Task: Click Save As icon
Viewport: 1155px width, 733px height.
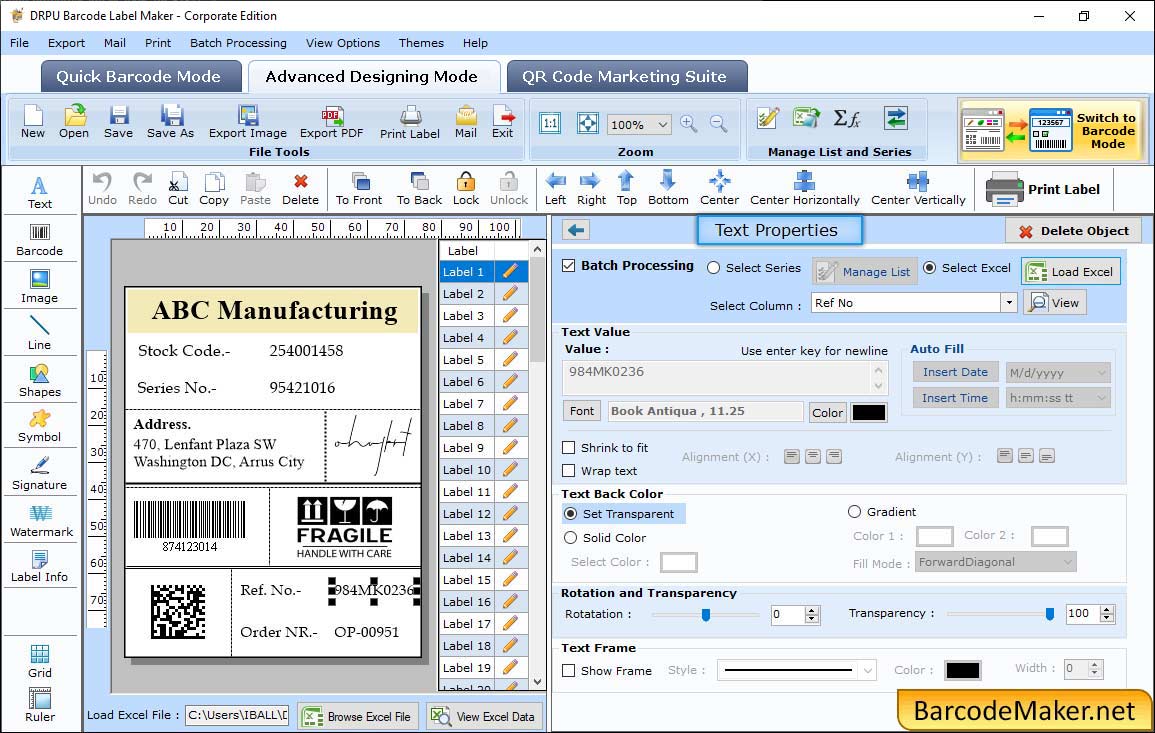Action: click(170, 122)
